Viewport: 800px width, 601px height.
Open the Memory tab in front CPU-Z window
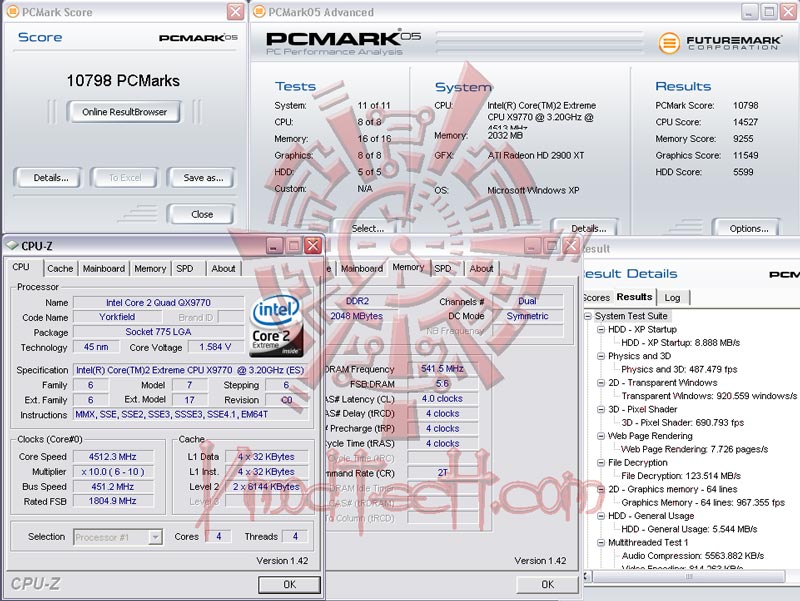pyautogui.click(x=150, y=268)
